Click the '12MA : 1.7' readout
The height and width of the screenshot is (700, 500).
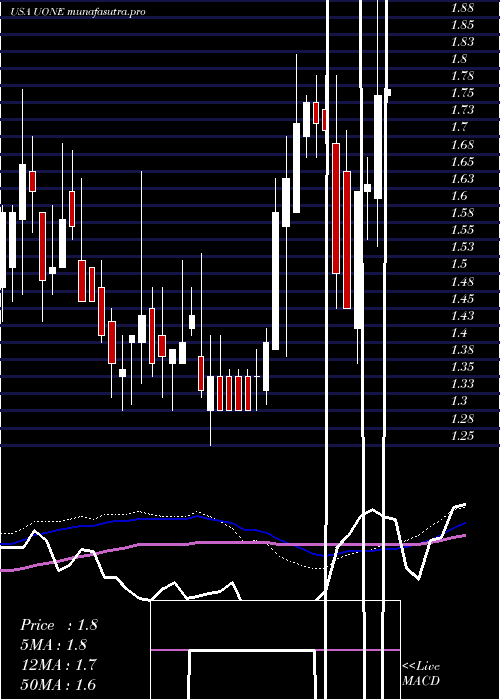(x=59, y=665)
